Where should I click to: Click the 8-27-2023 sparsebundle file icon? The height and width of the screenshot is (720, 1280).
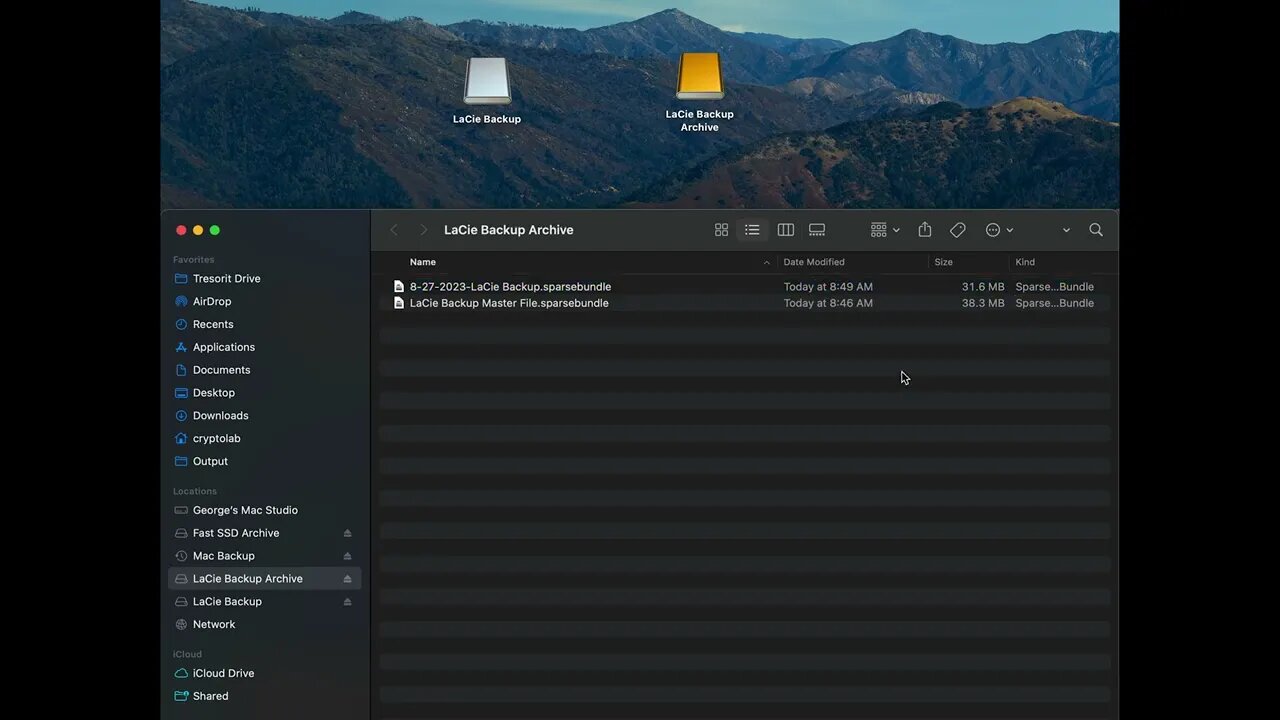click(x=399, y=287)
